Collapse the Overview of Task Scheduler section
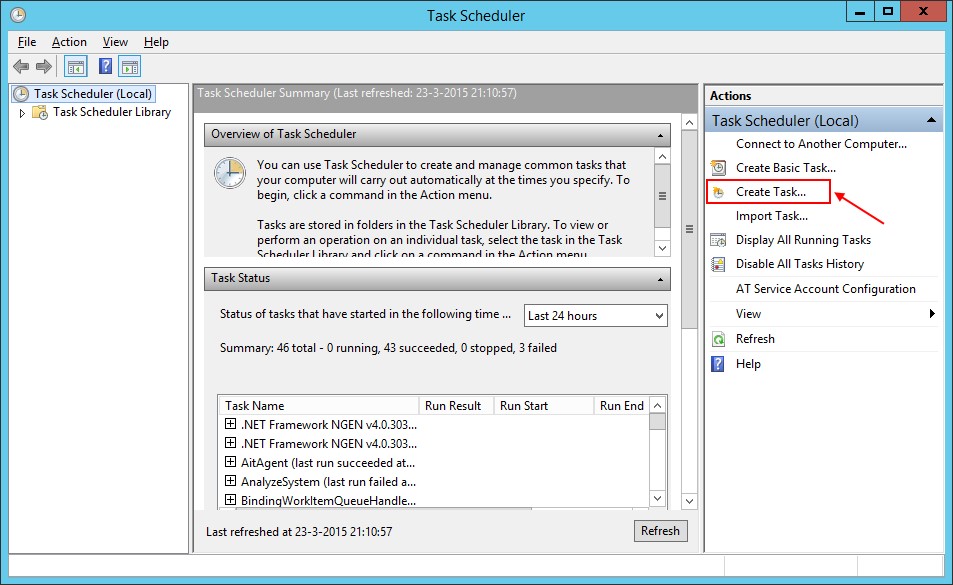Screen dimensions: 953x585 (660, 134)
